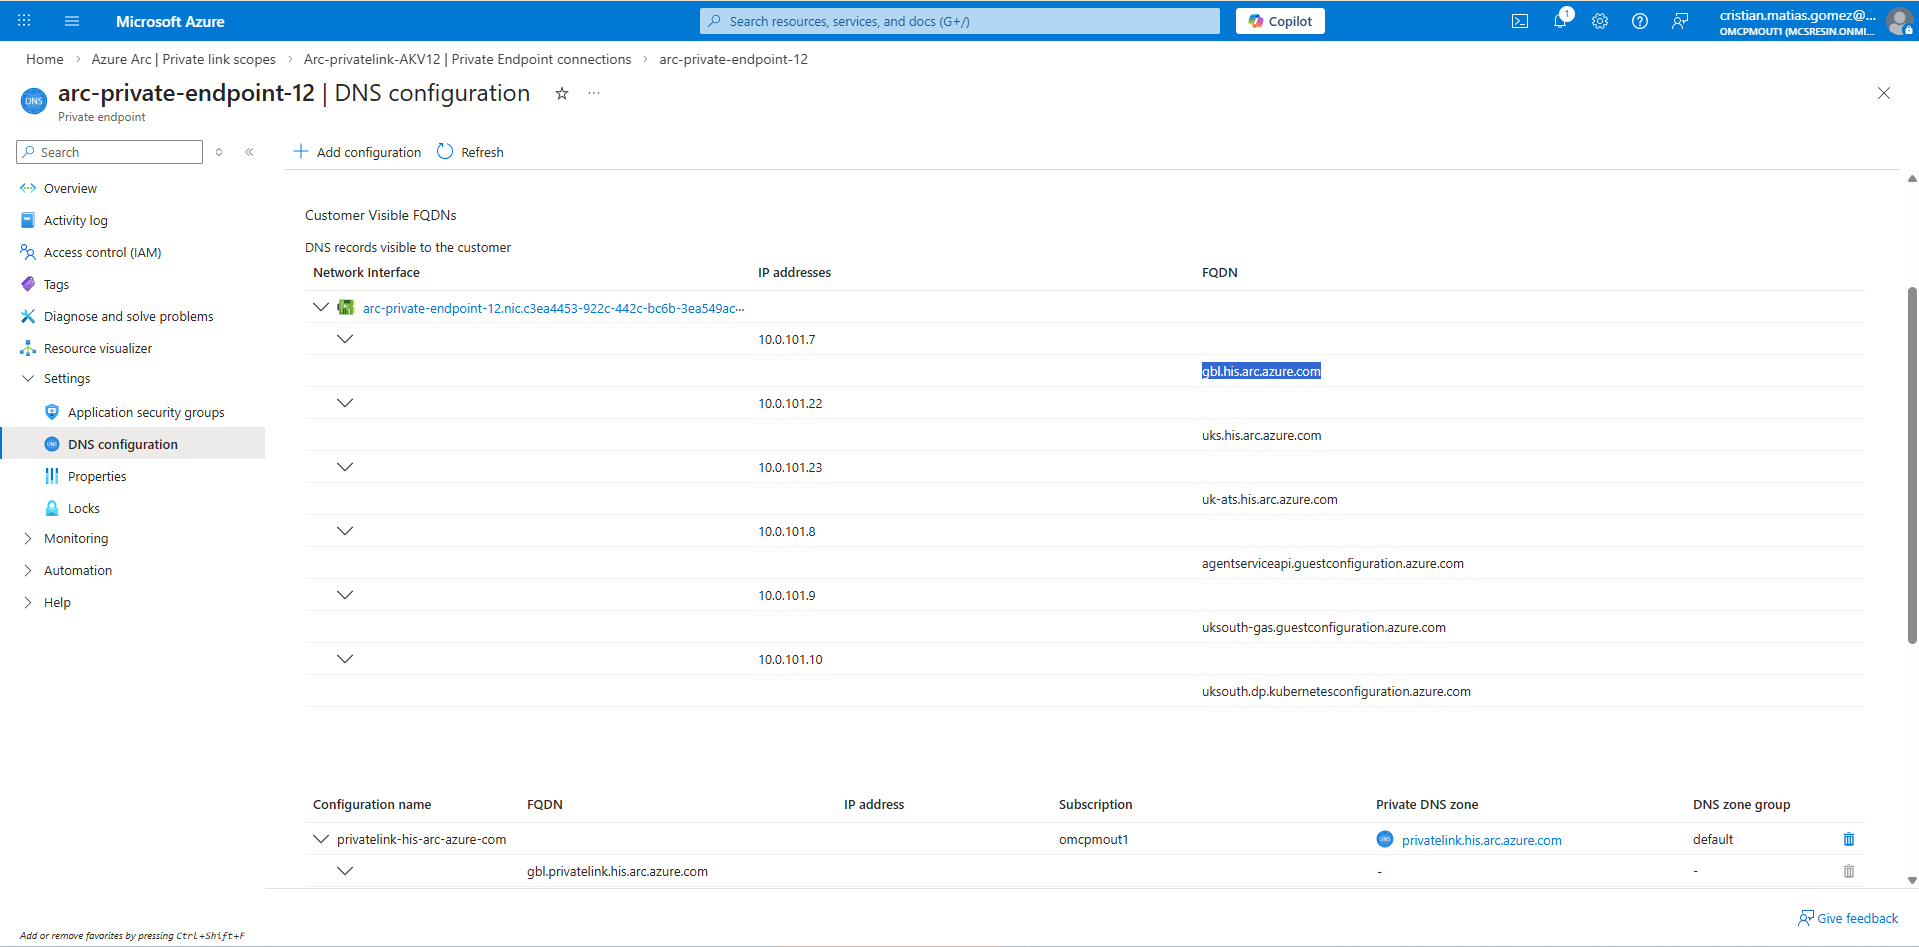Screen dimensions: 1919x947
Task: Open Resource visualizer
Action: coord(98,347)
